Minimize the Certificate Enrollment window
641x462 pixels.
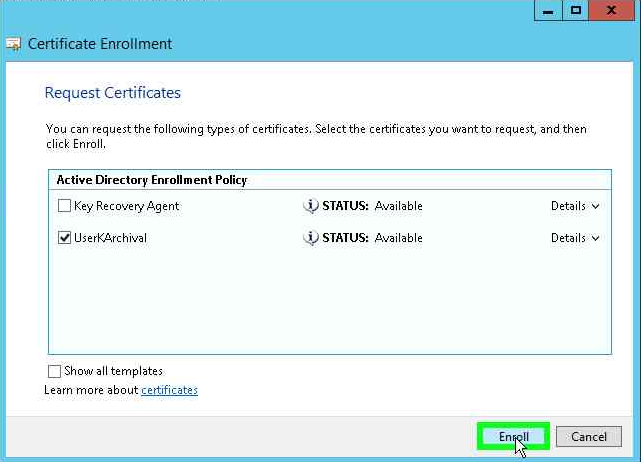[548, 11]
